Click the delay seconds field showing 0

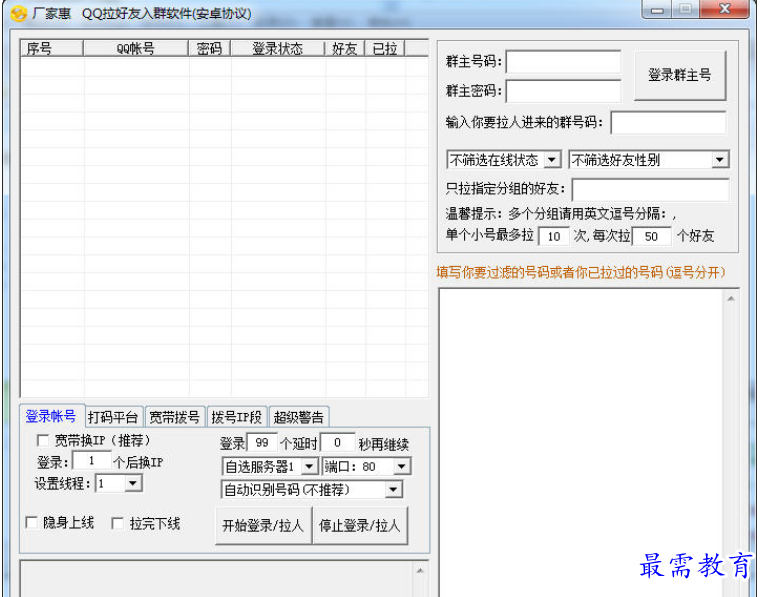click(x=338, y=443)
